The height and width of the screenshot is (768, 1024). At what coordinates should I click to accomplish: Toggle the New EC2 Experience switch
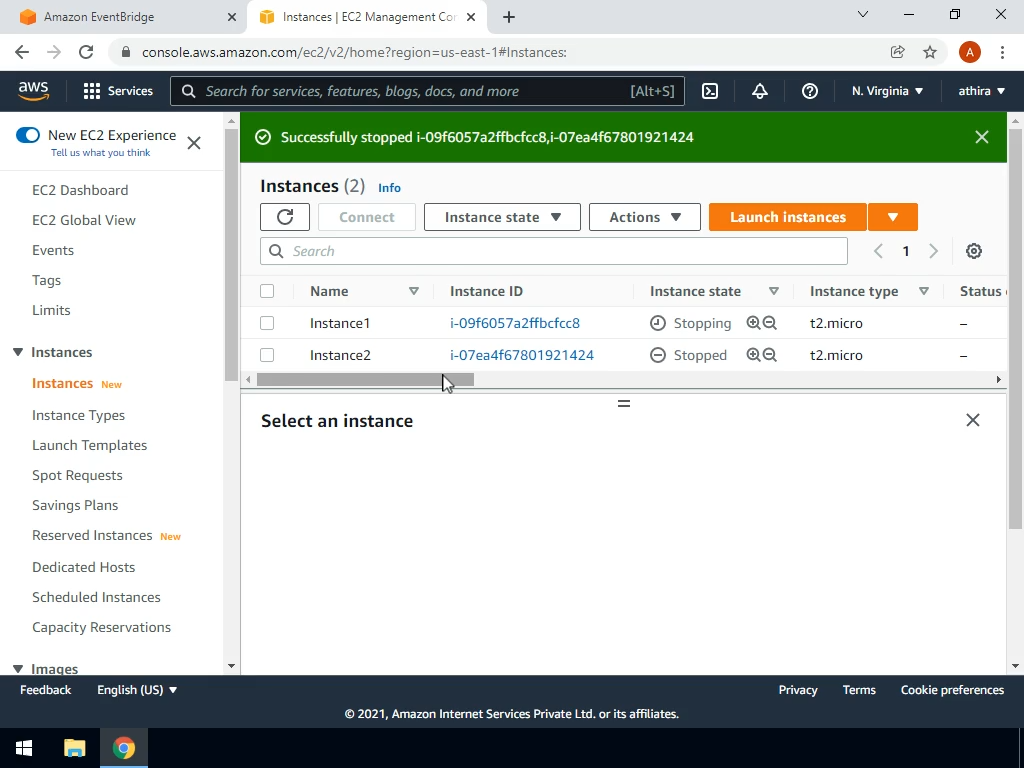(28, 135)
